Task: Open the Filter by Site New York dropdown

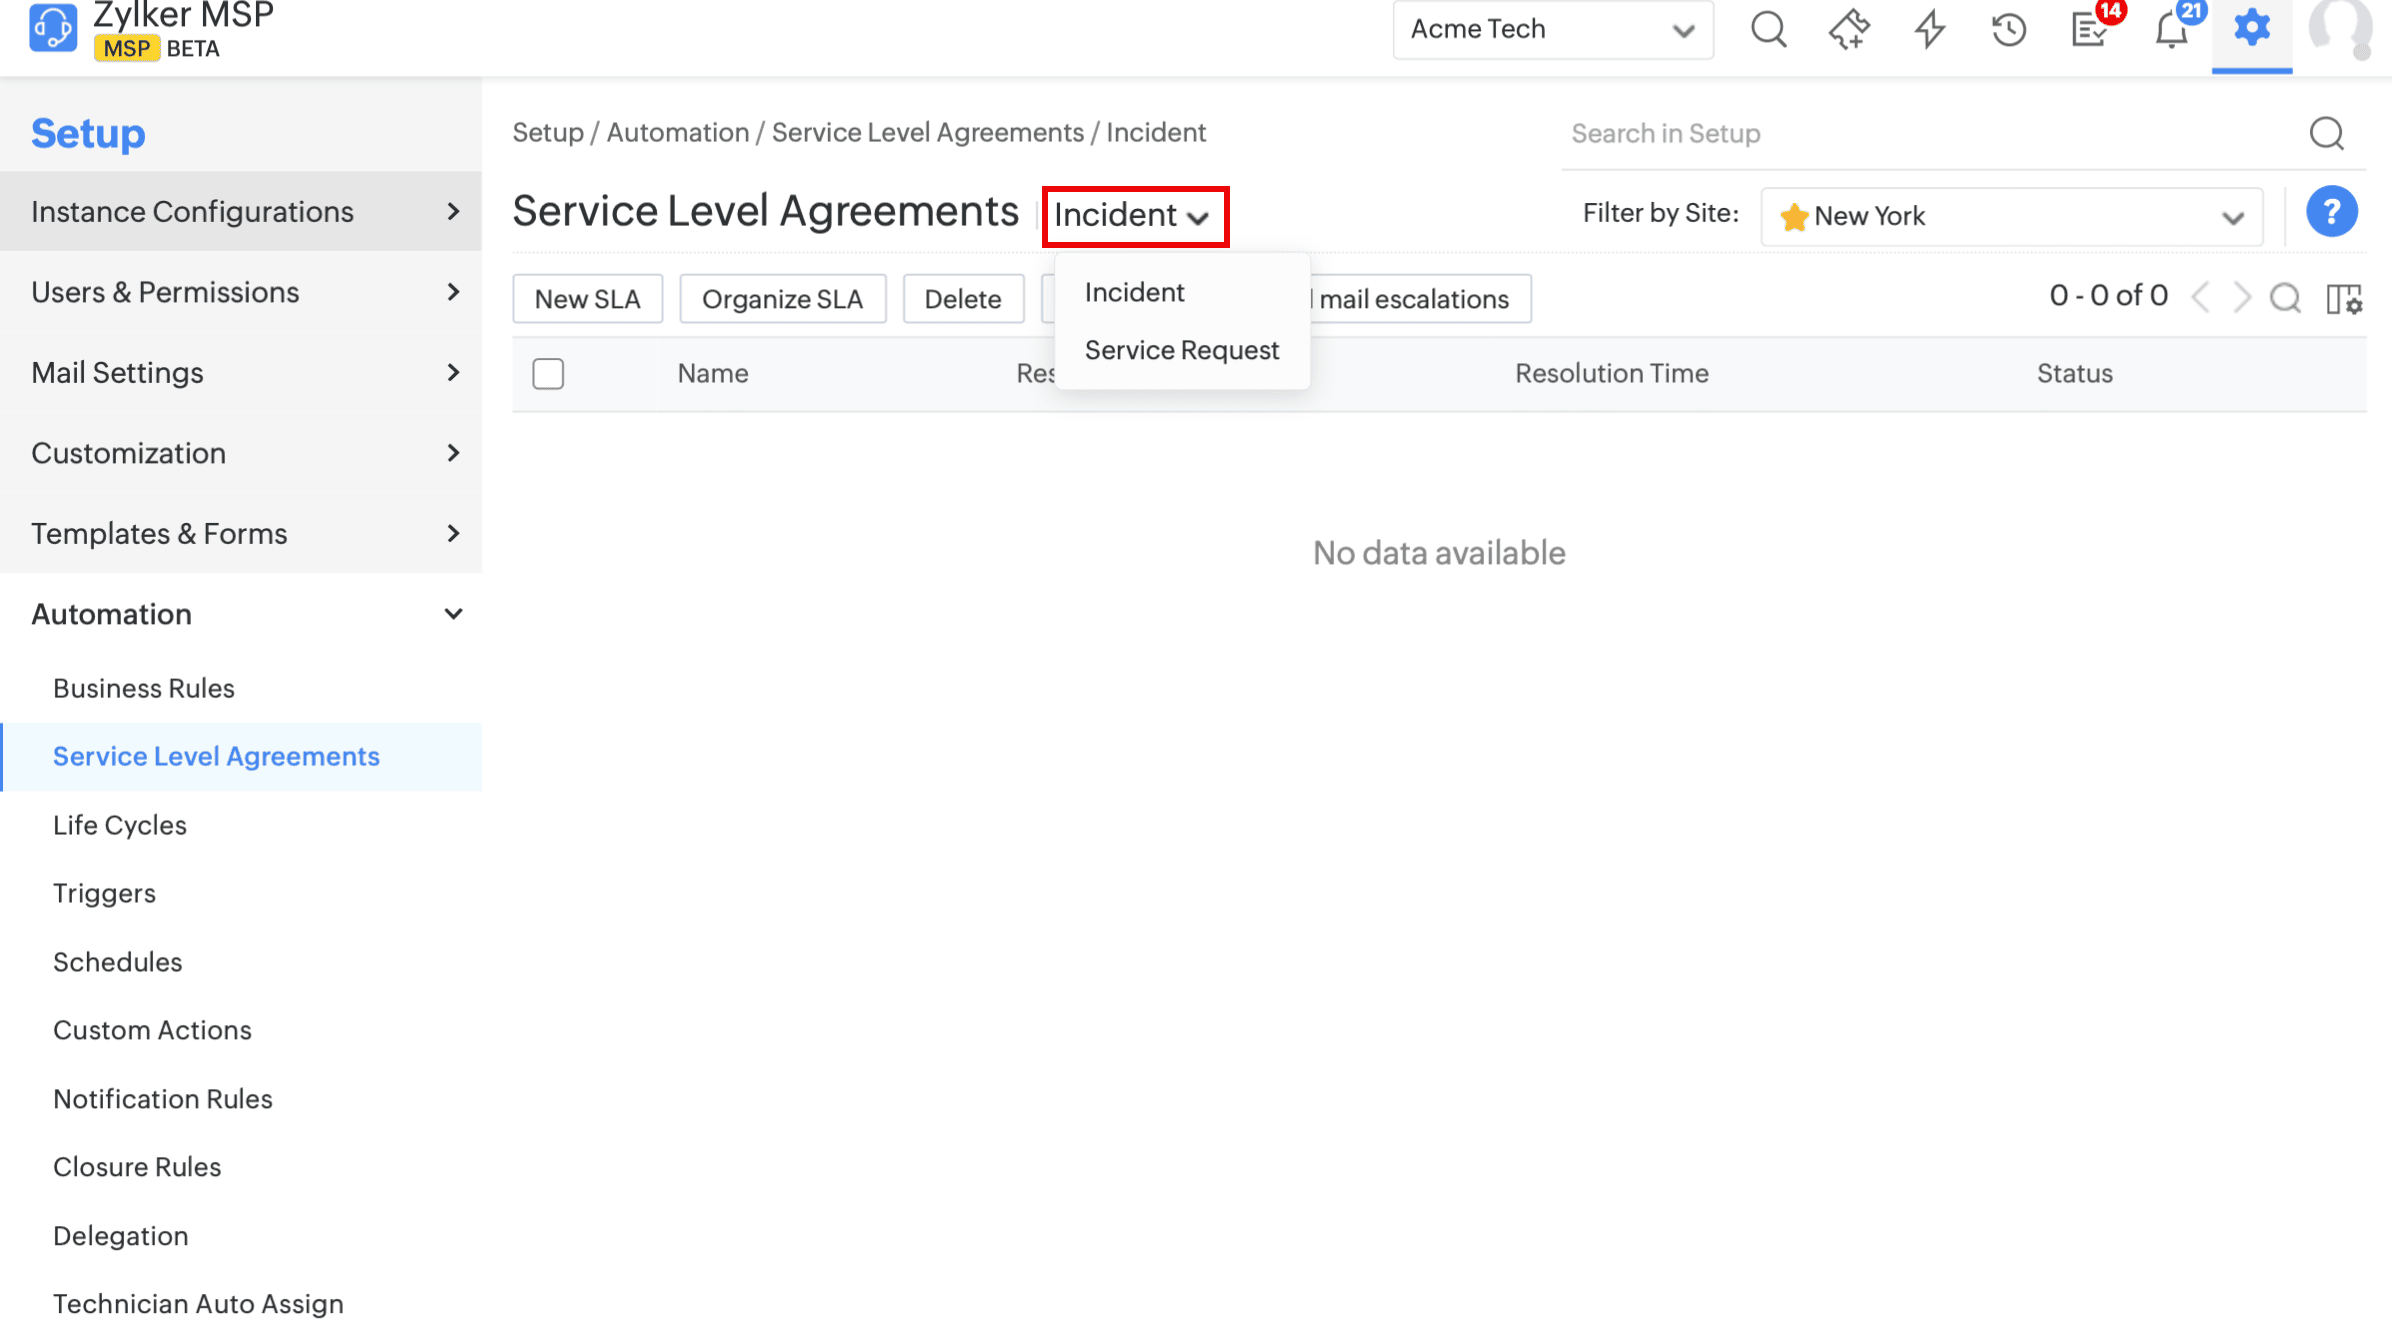Action: (x=2011, y=216)
